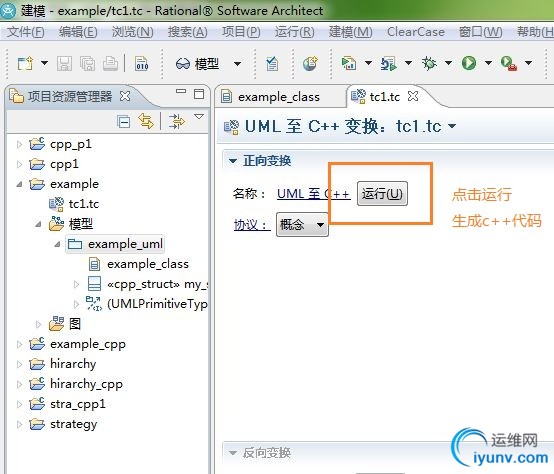554x474 pixels.
Task: Expand the 图 diagrams folder
Action: pos(38,324)
